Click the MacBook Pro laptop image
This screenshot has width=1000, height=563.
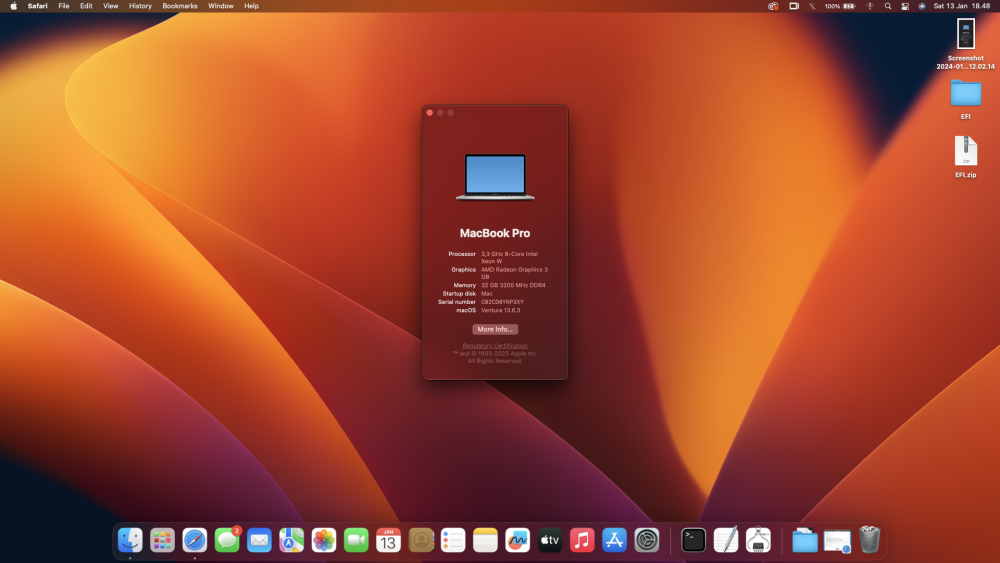click(495, 177)
